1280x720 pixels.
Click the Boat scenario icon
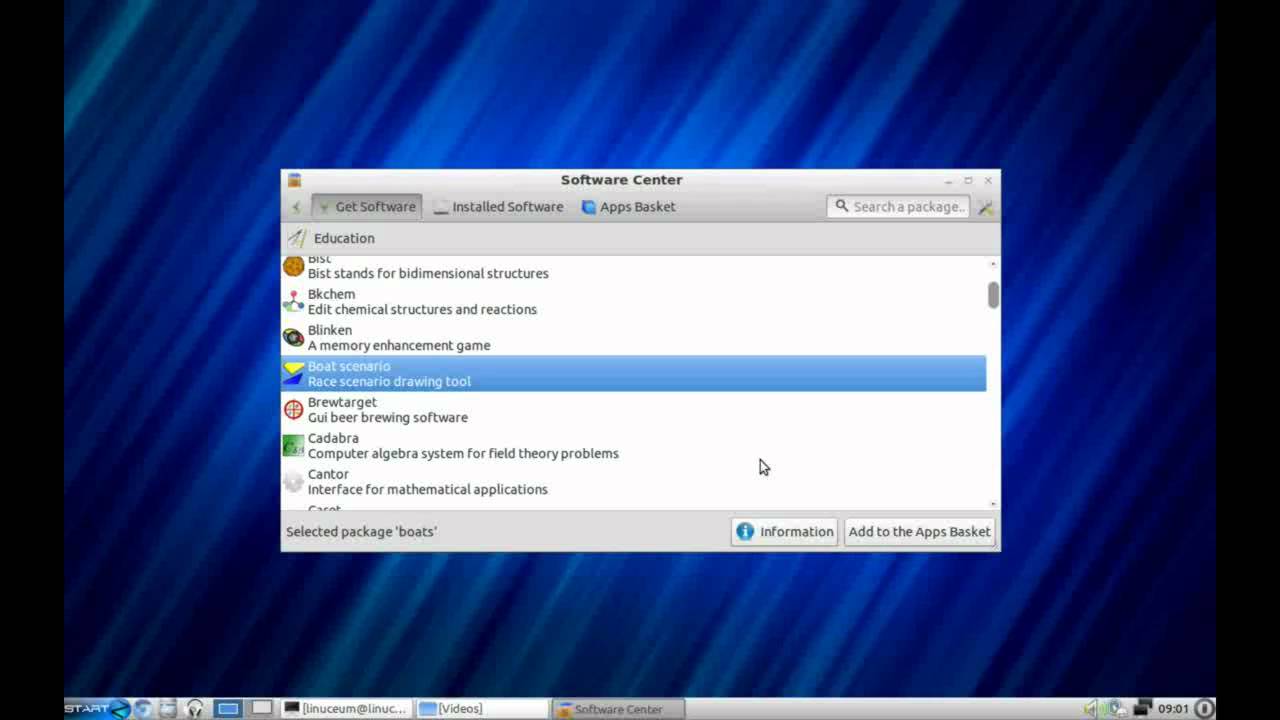[x=293, y=373]
